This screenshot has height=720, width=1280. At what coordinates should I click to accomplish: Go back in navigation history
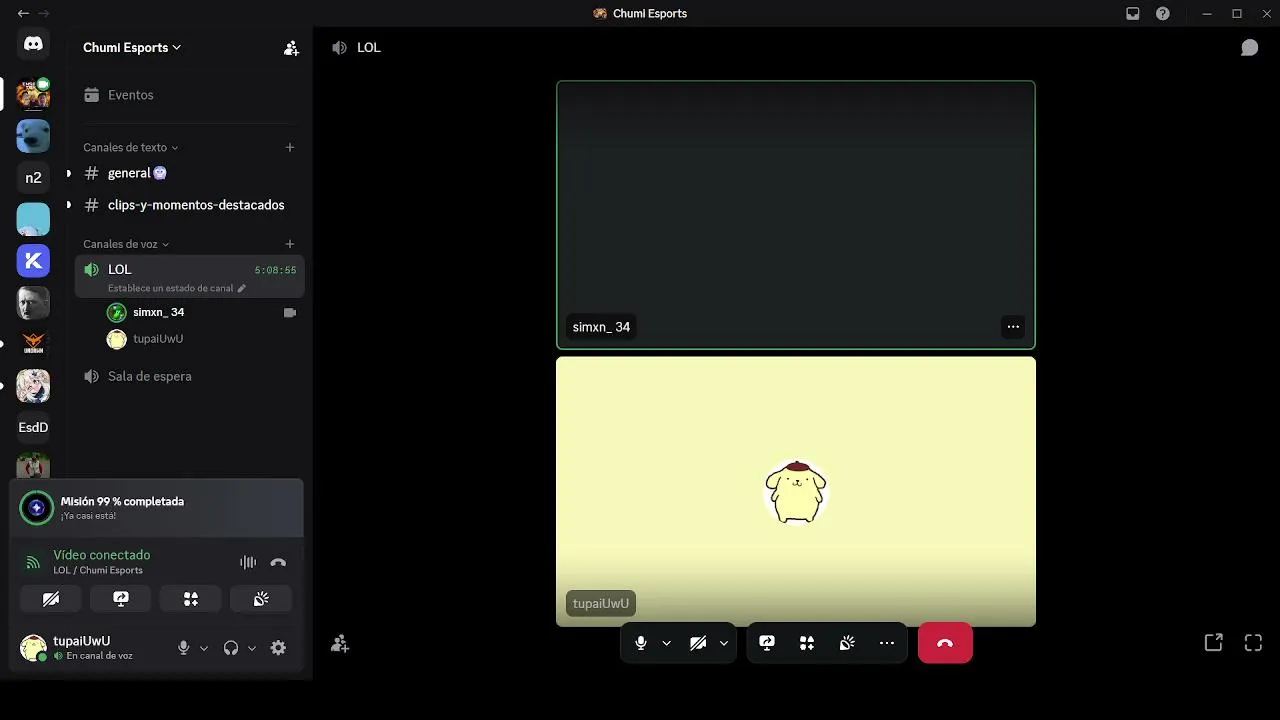coord(23,14)
